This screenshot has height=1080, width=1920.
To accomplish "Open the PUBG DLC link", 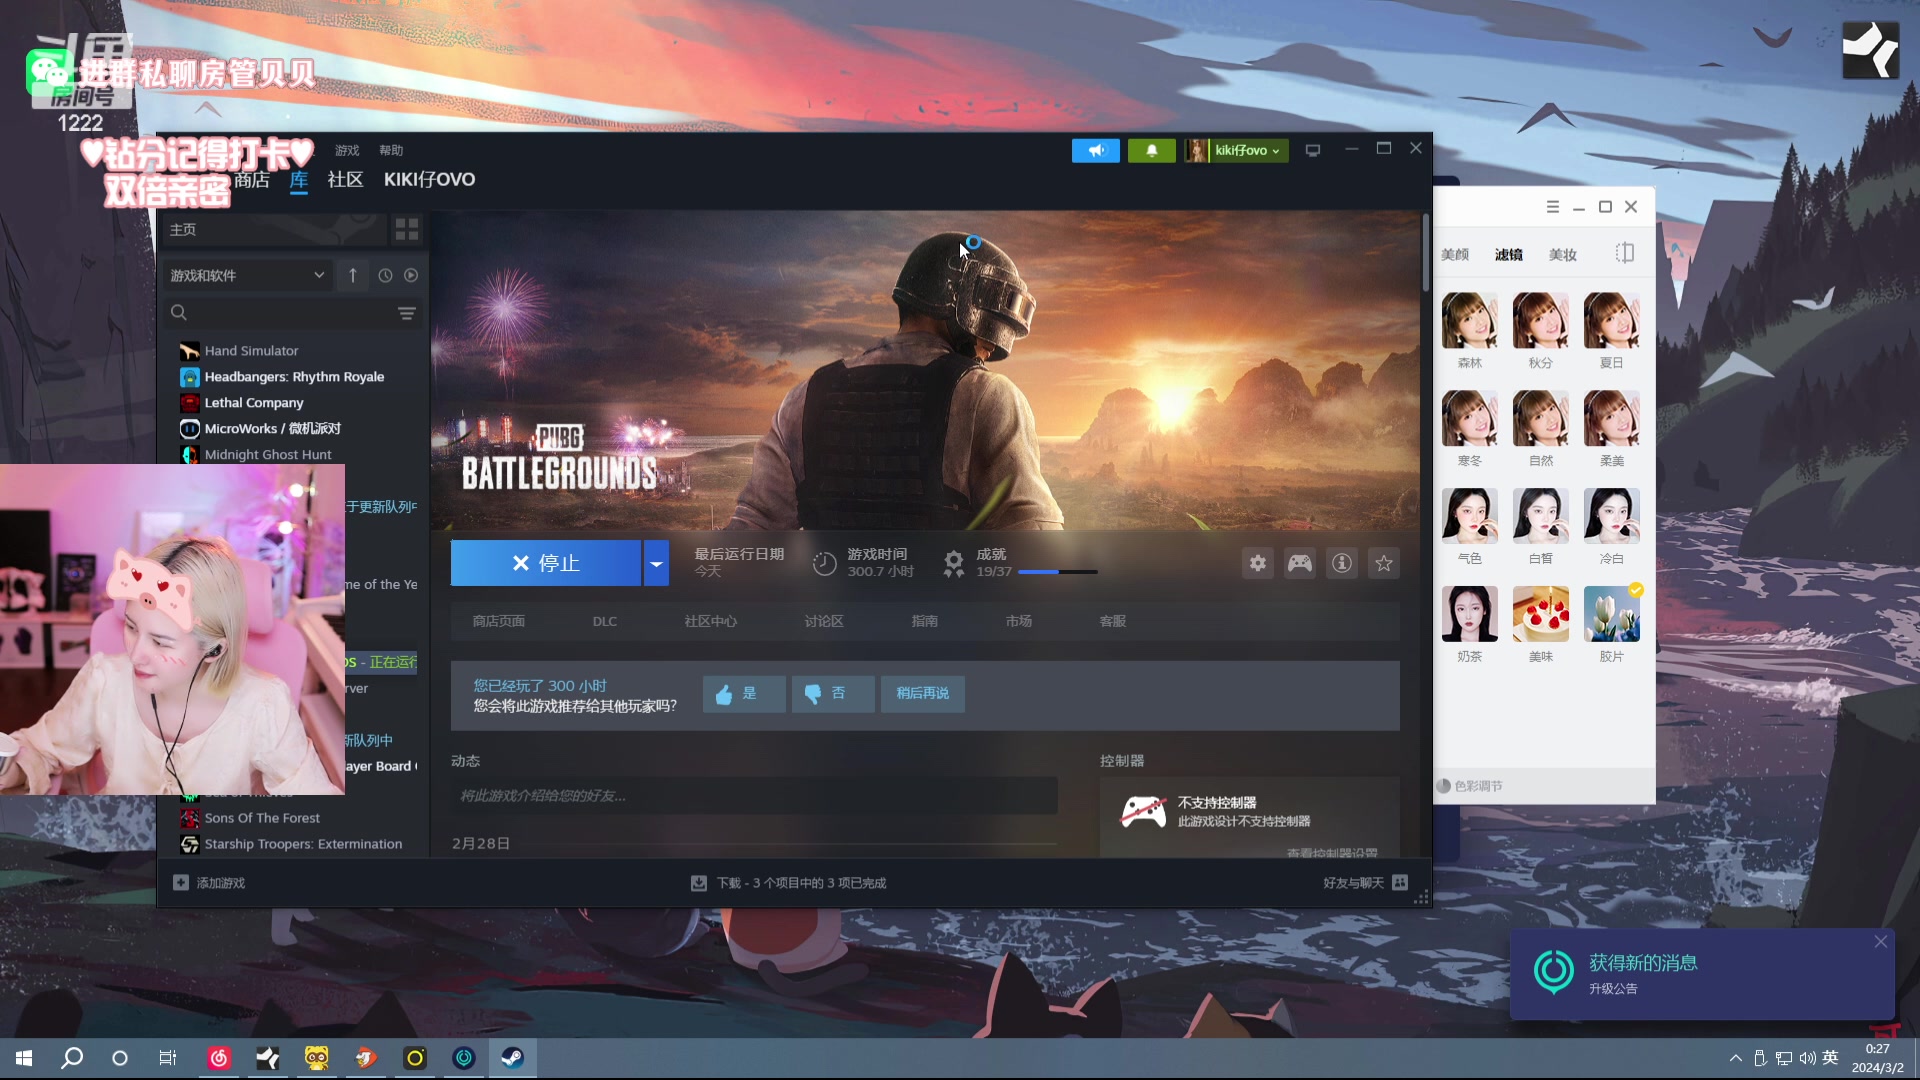I will pos(604,621).
